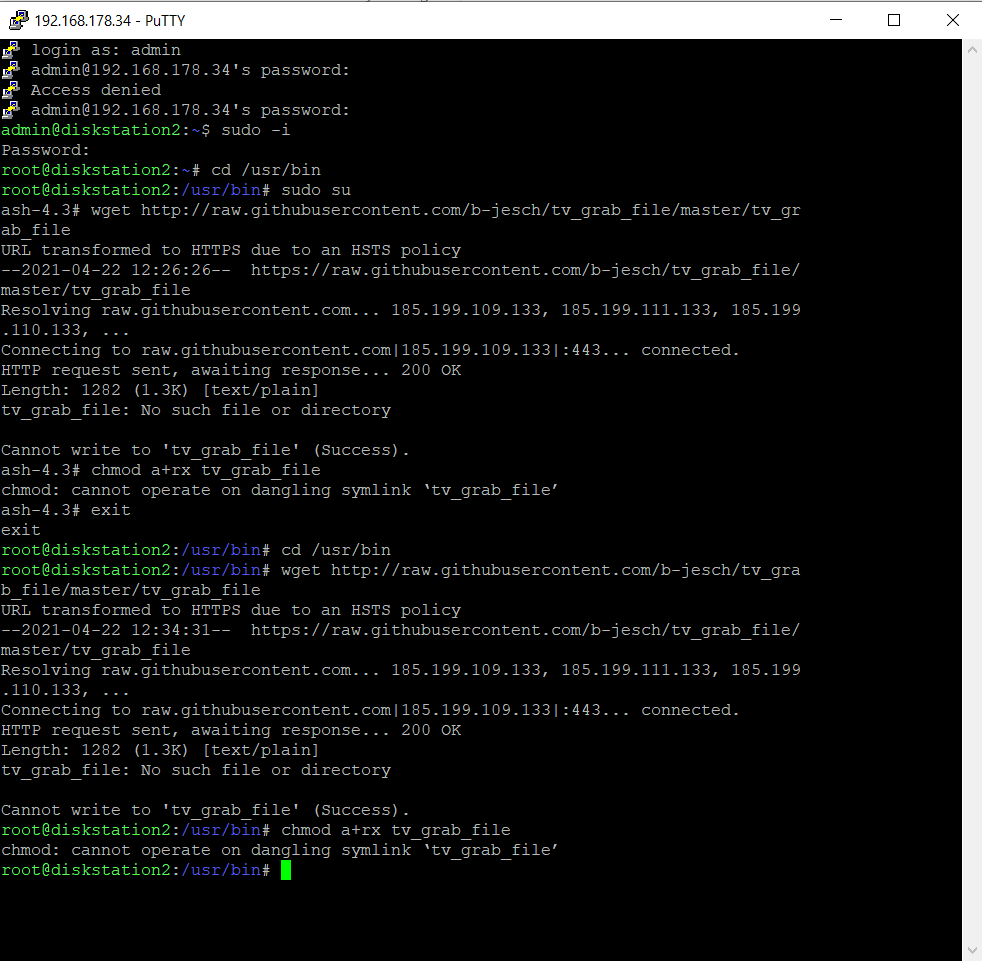982x961 pixels.
Task: Click the 'sudo su' command text
Action: pyautogui.click(x=316, y=190)
